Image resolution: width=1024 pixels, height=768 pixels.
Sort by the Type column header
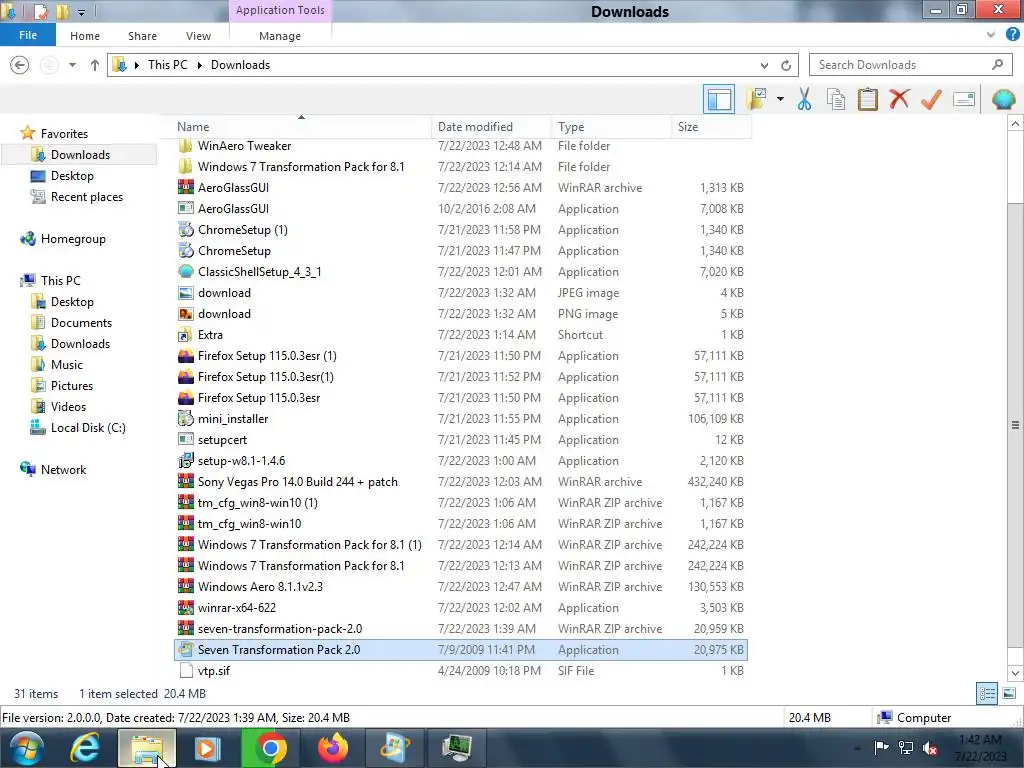[611, 127]
